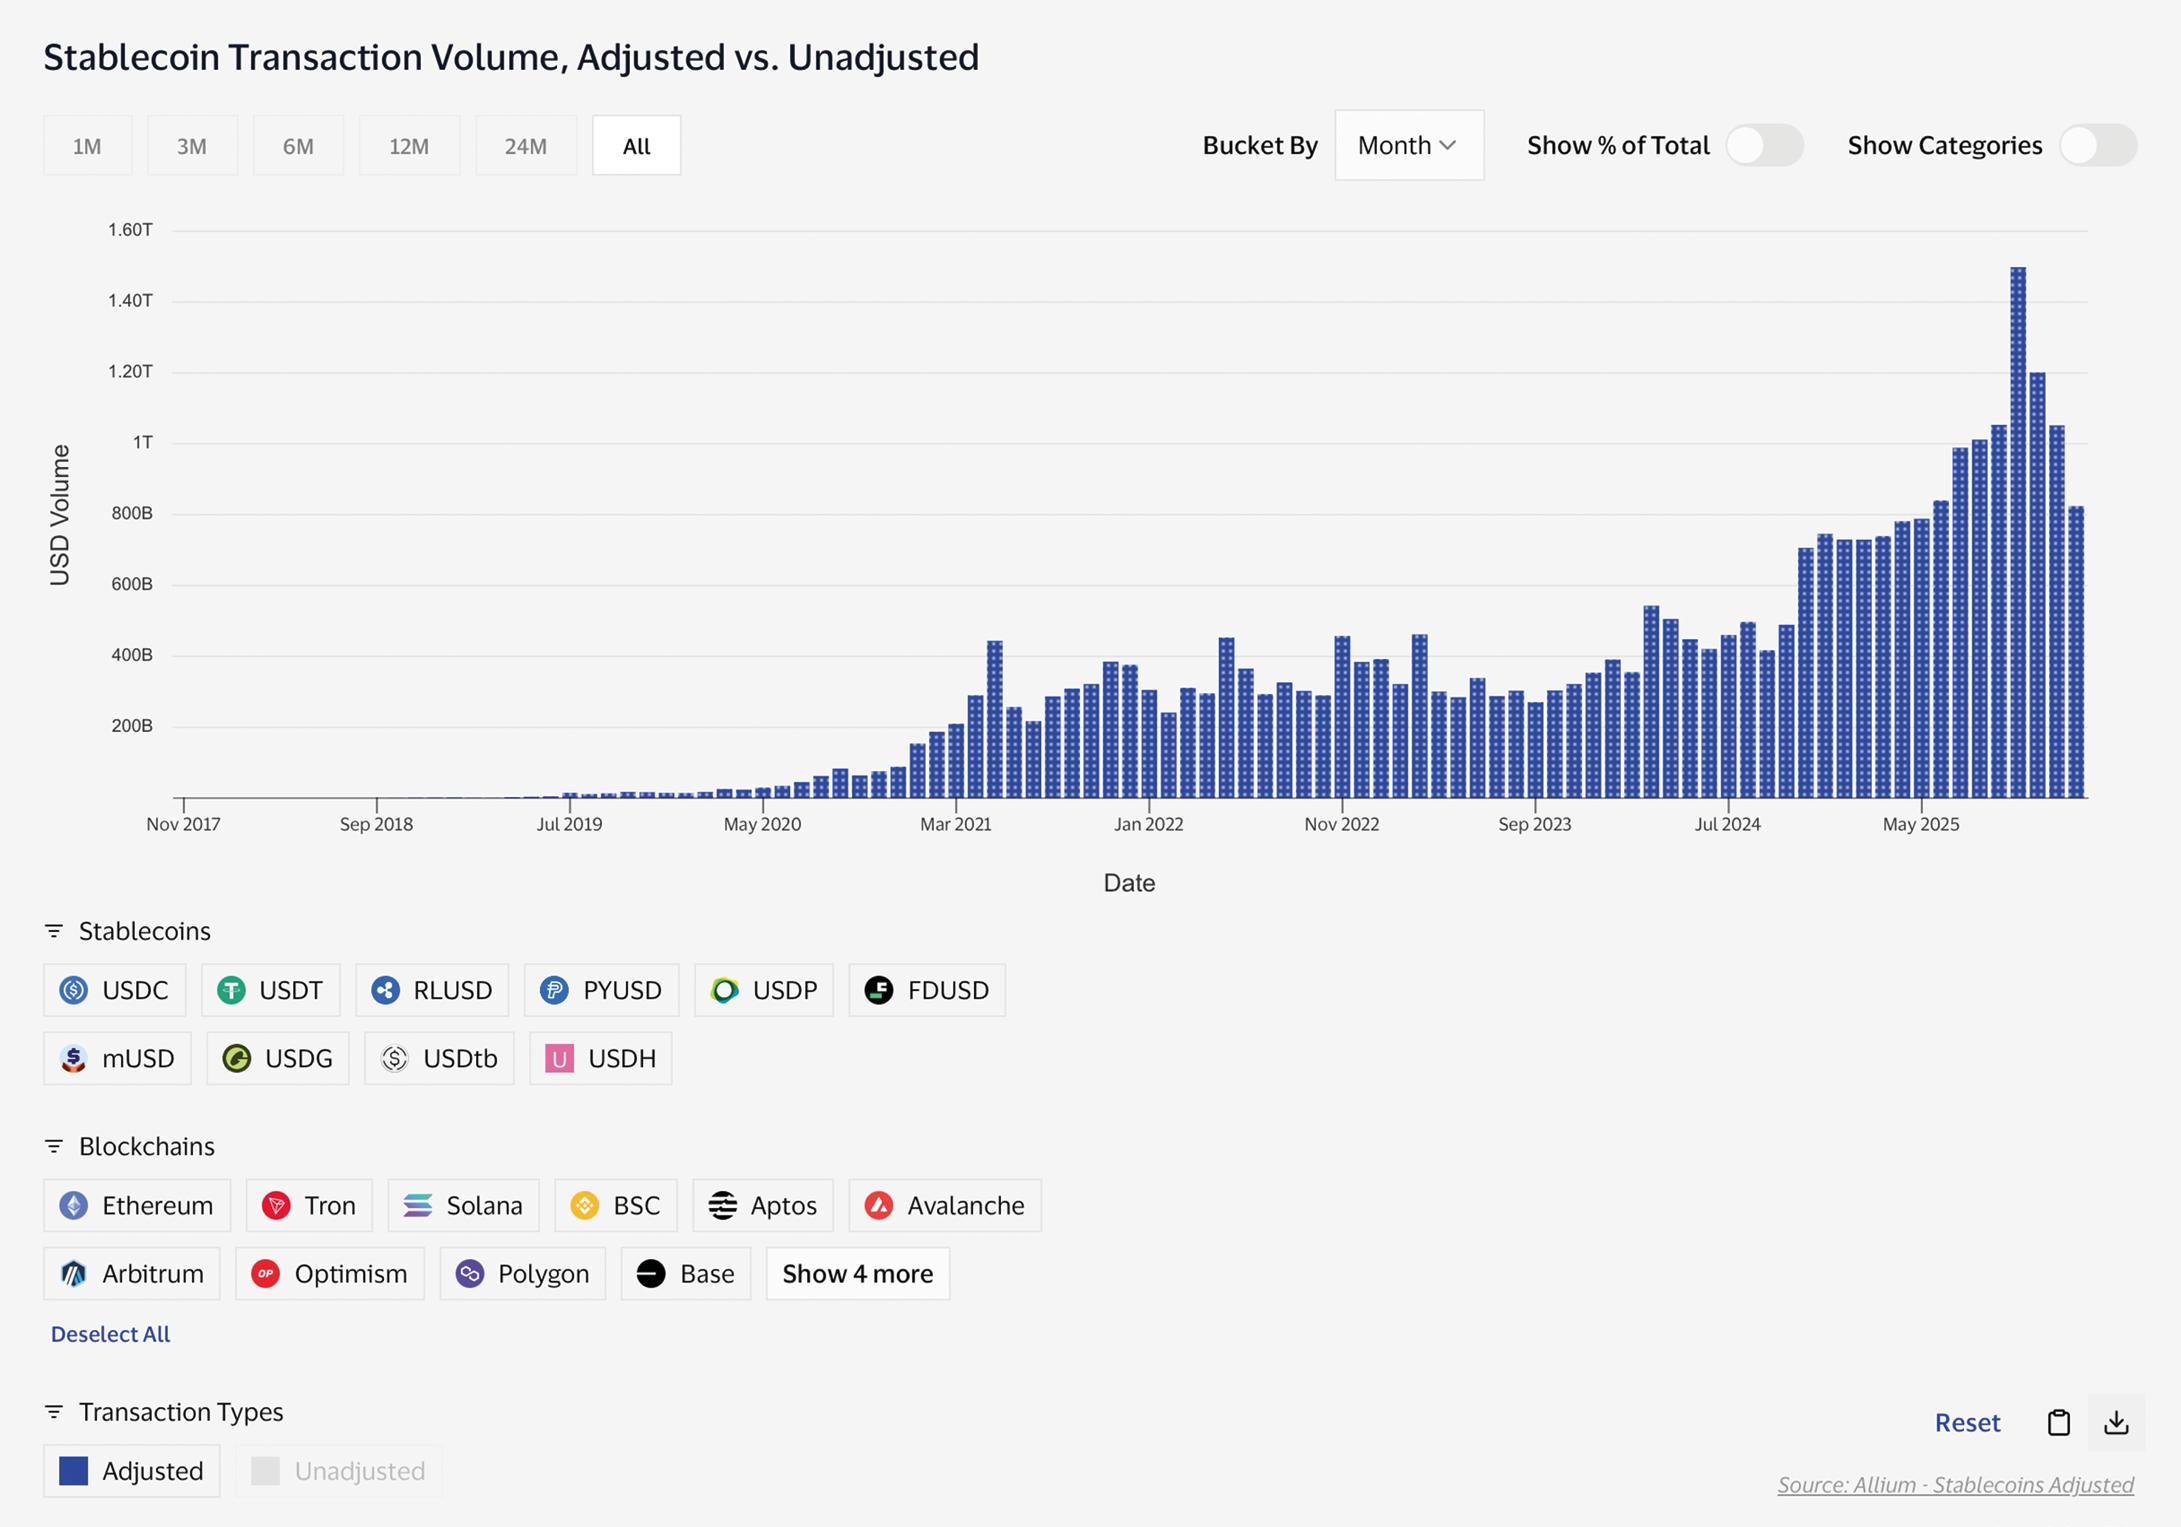Click the copy to clipboard icon
Viewport: 2181px width, 1527px height.
point(2058,1422)
